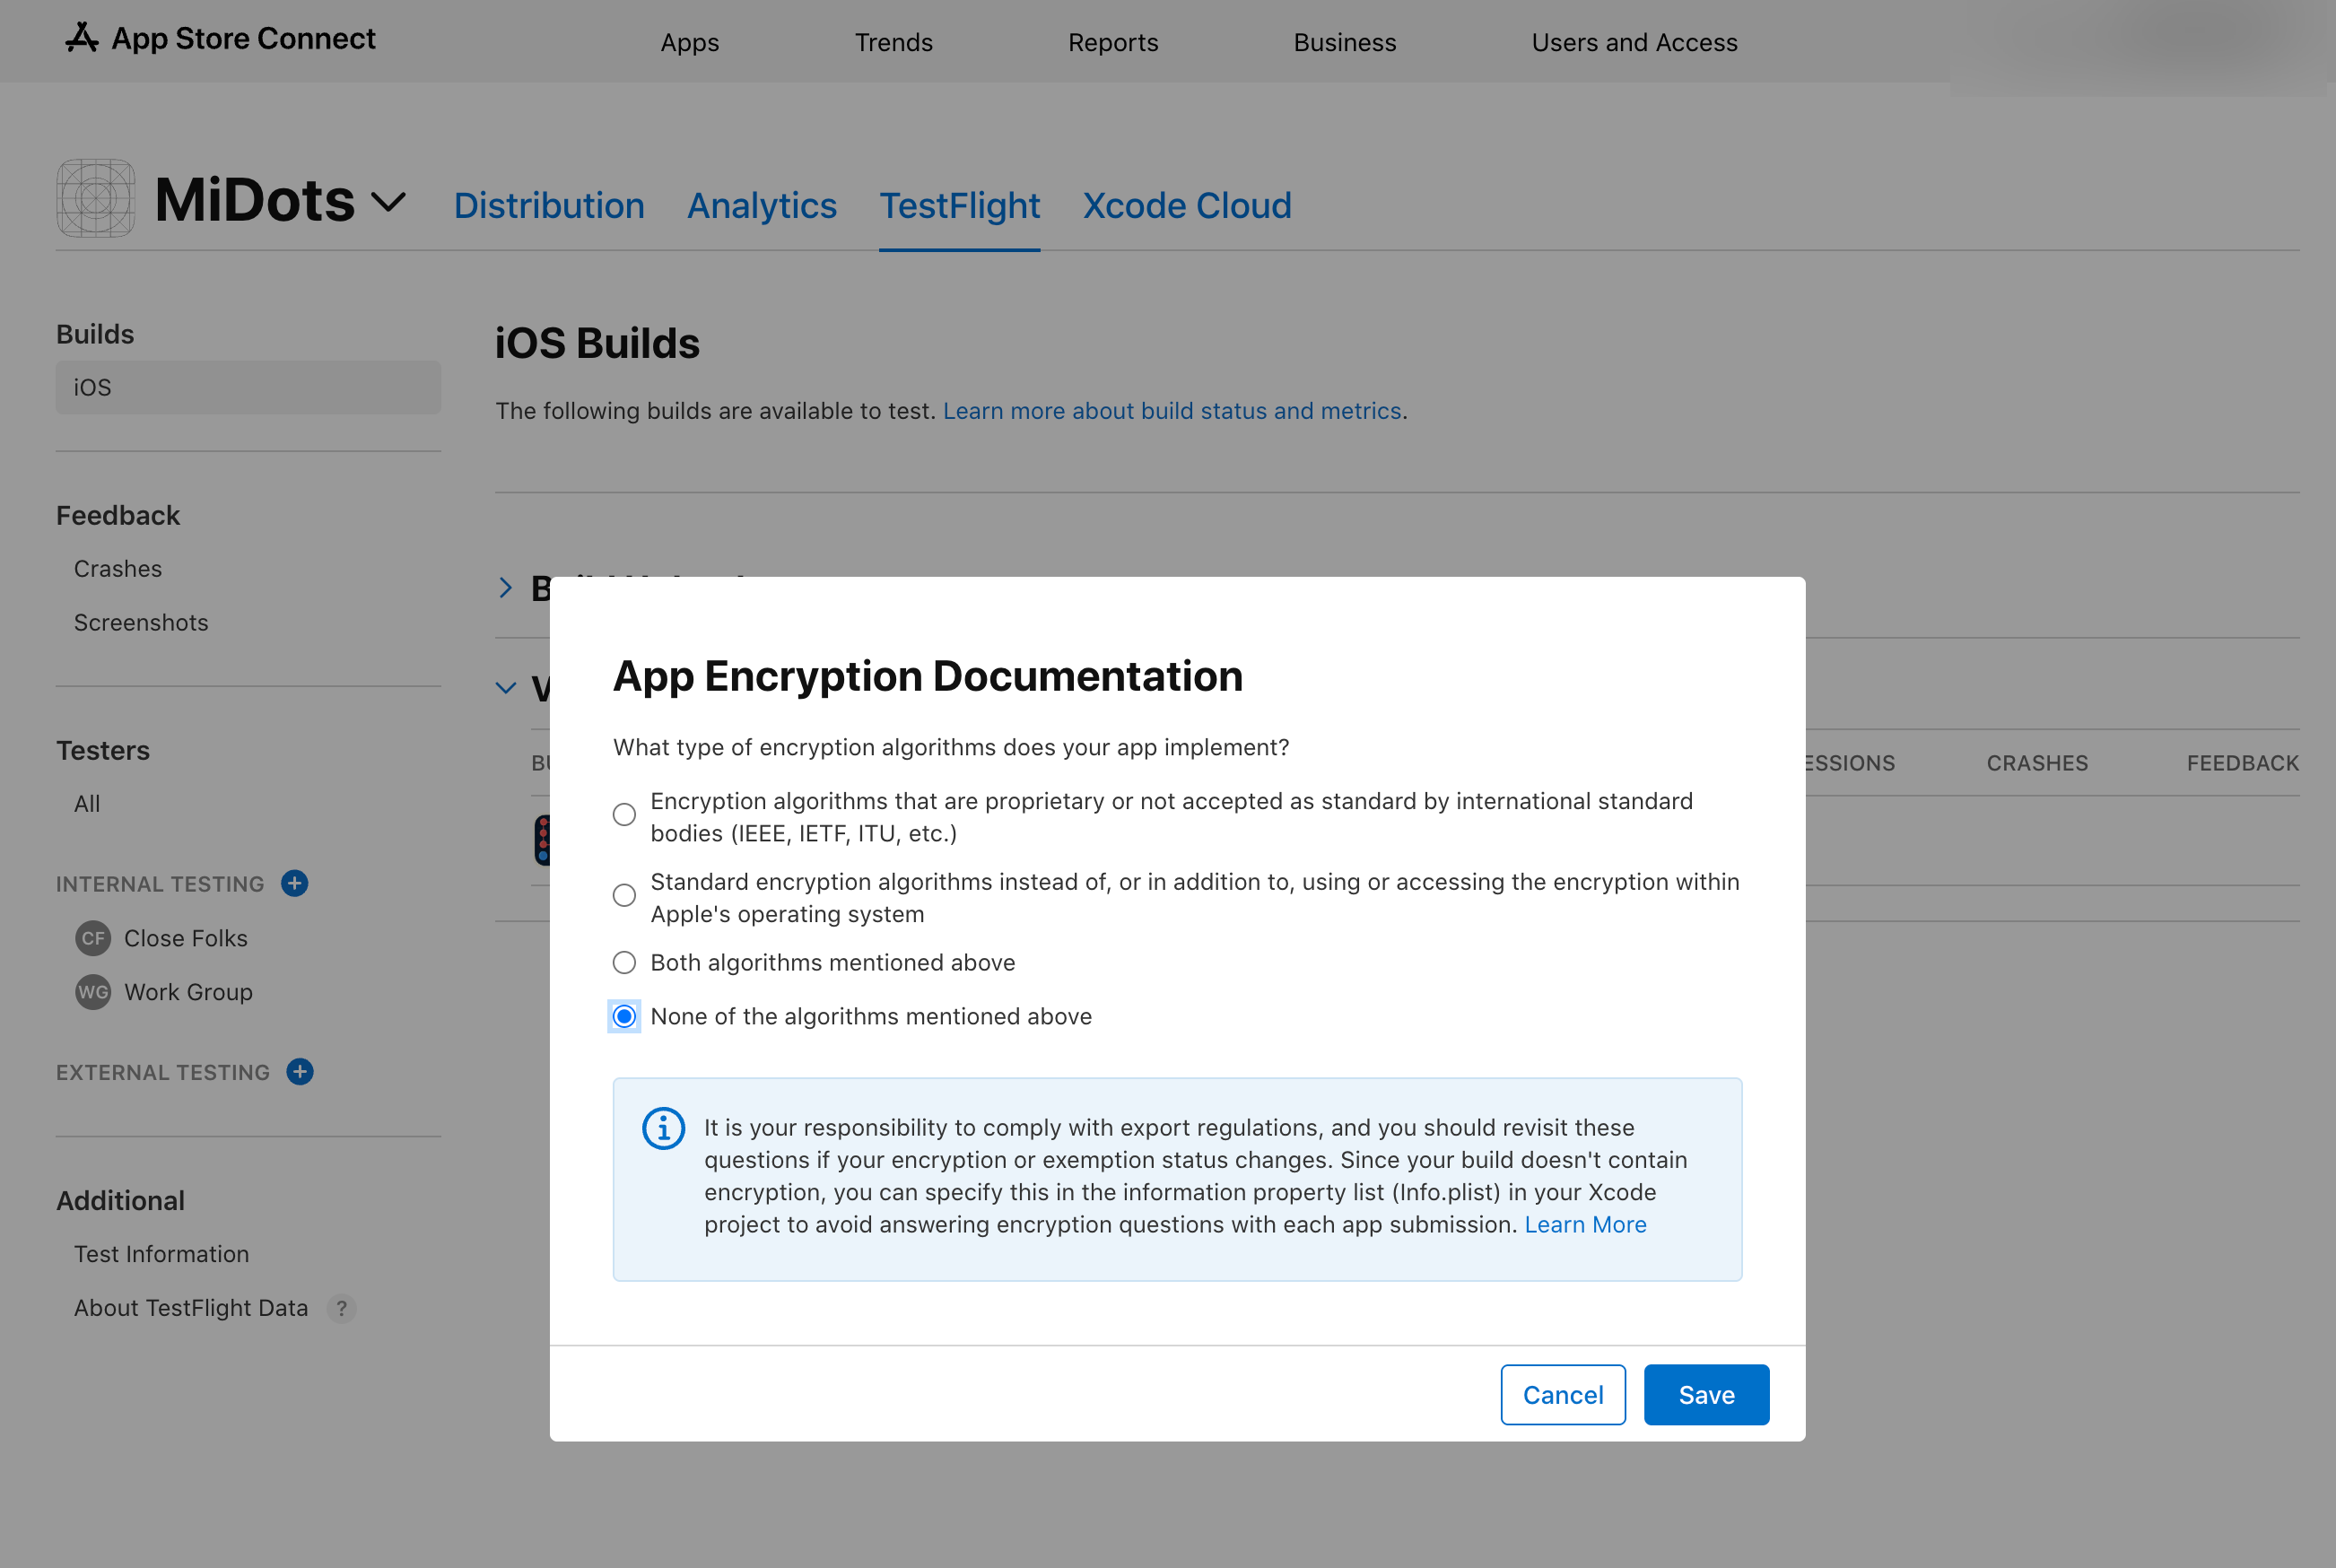Open the About TestFlight Data help icon
The height and width of the screenshot is (1568, 2336).
pyautogui.click(x=342, y=1308)
